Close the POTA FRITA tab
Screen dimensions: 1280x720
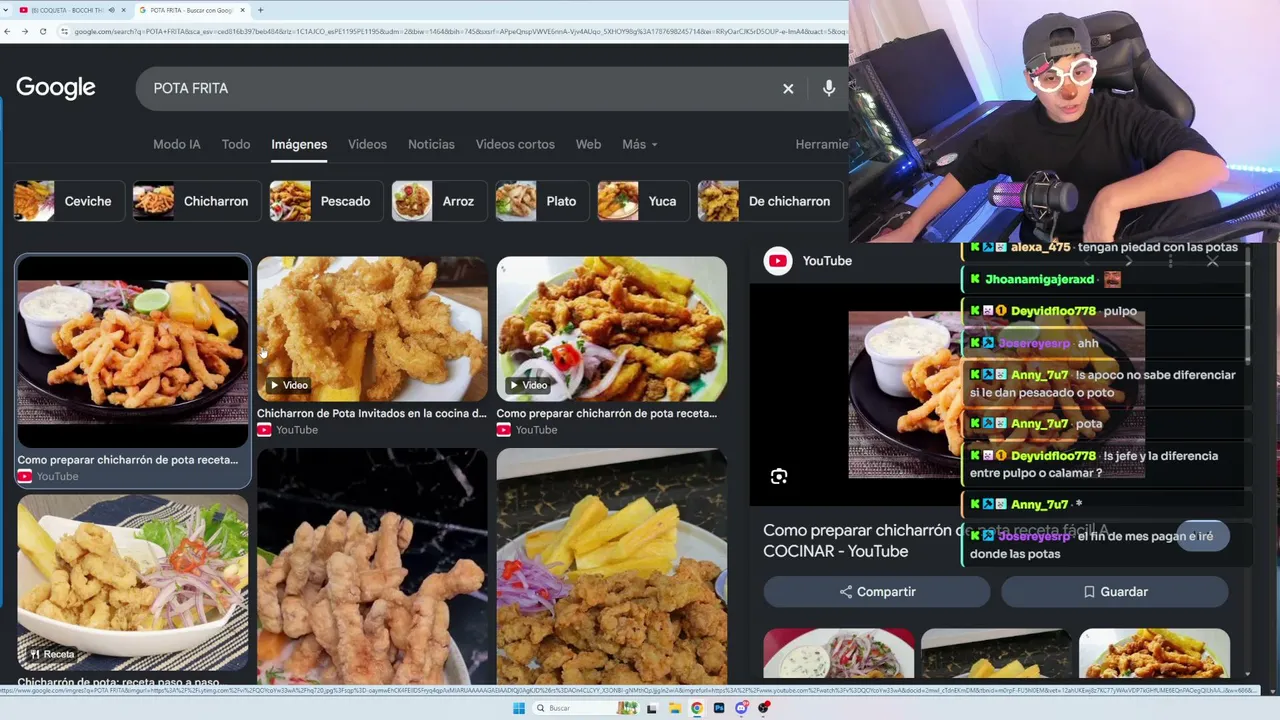click(x=242, y=10)
